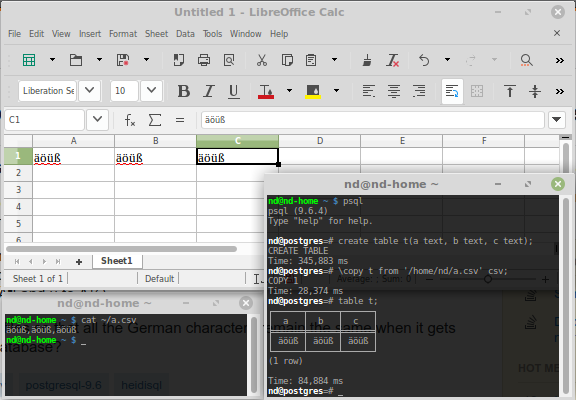Open the Help menu
This screenshot has width=576, height=400.
(279, 34)
